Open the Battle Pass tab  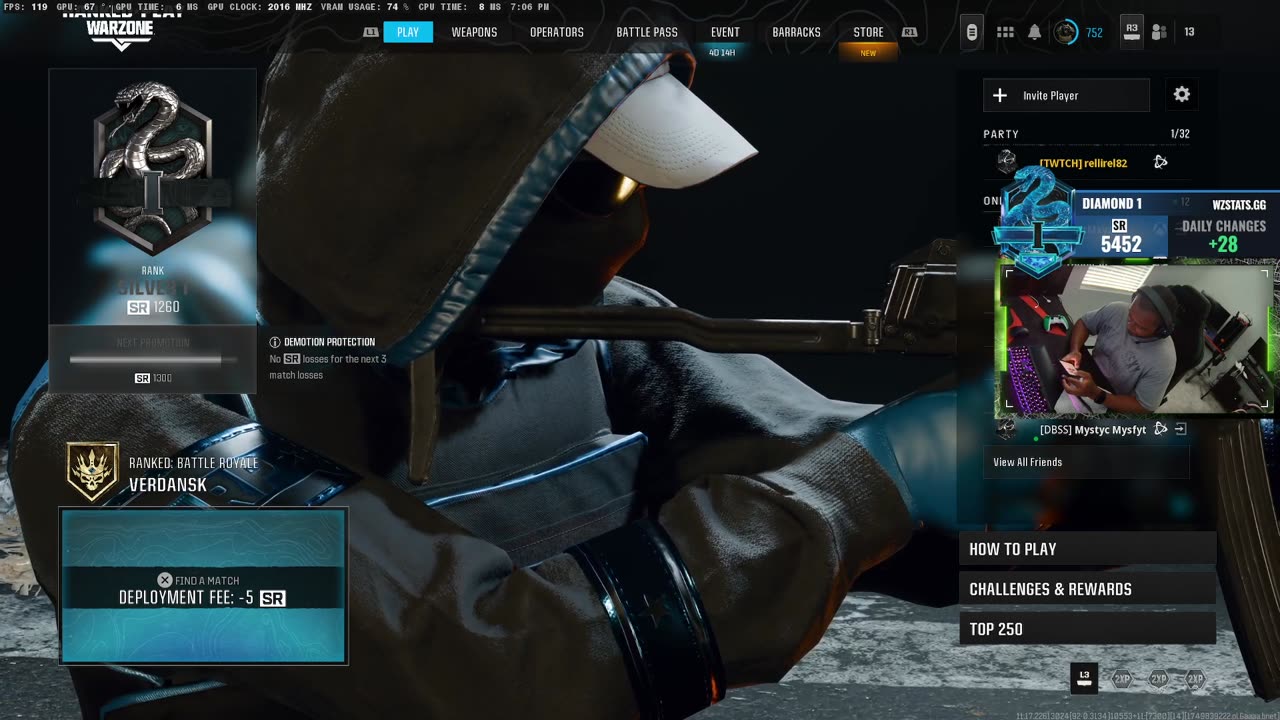tap(647, 32)
